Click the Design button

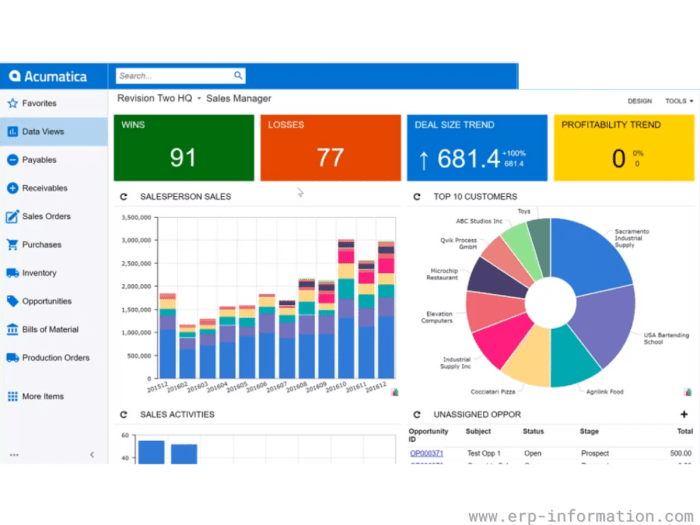(639, 101)
